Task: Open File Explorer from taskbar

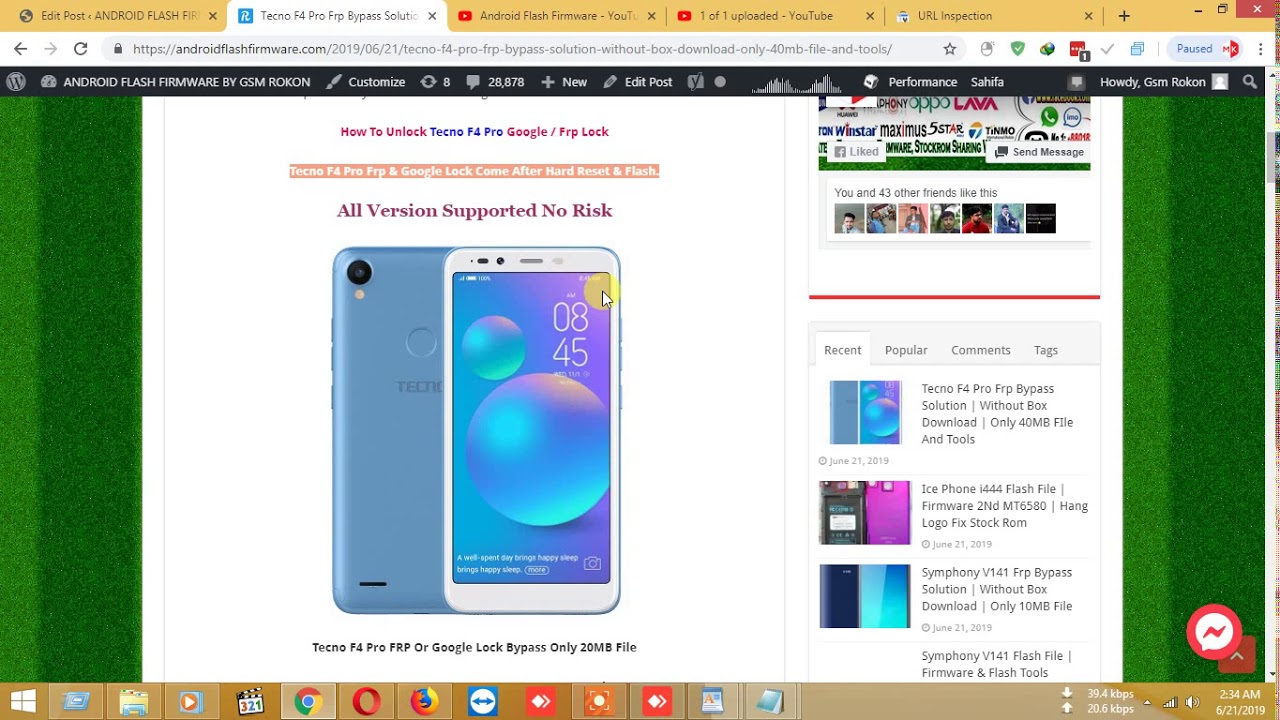Action: [134, 702]
